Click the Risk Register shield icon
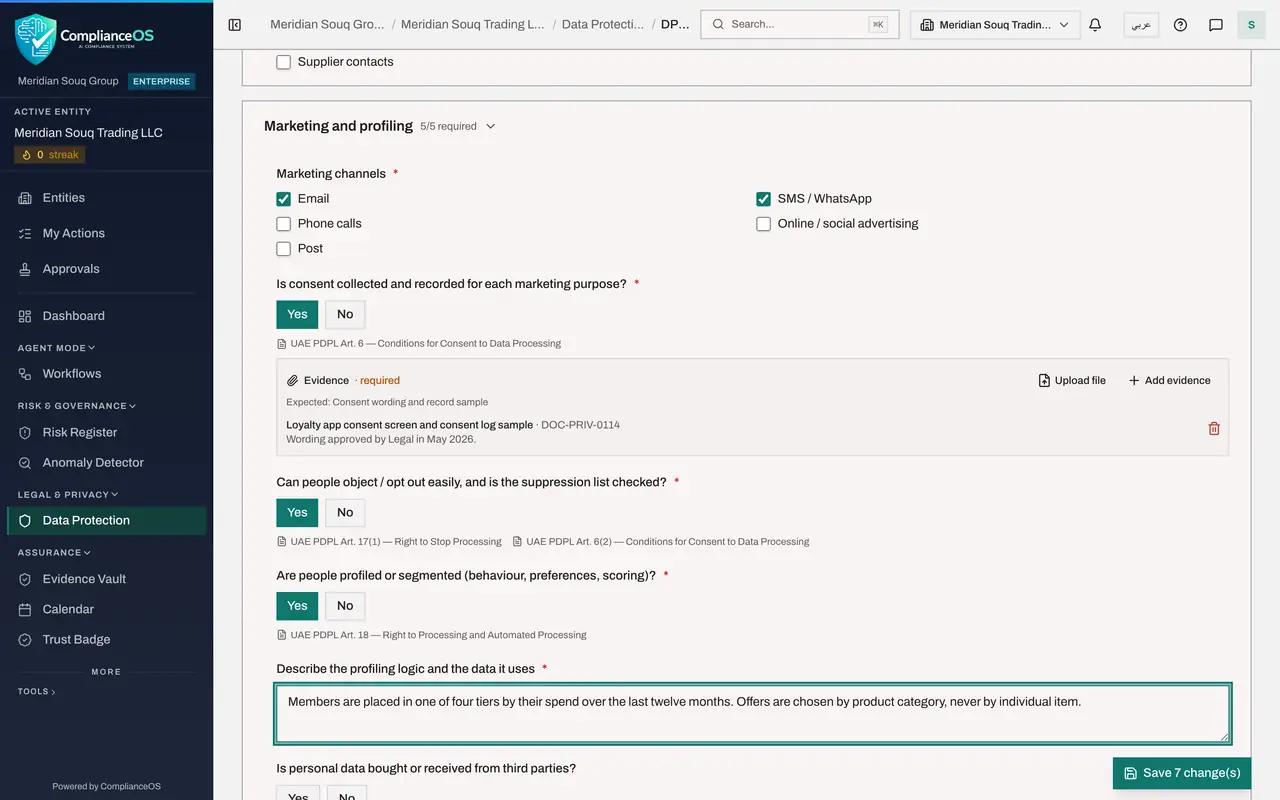The width and height of the screenshot is (1280, 800). click(x=25, y=433)
